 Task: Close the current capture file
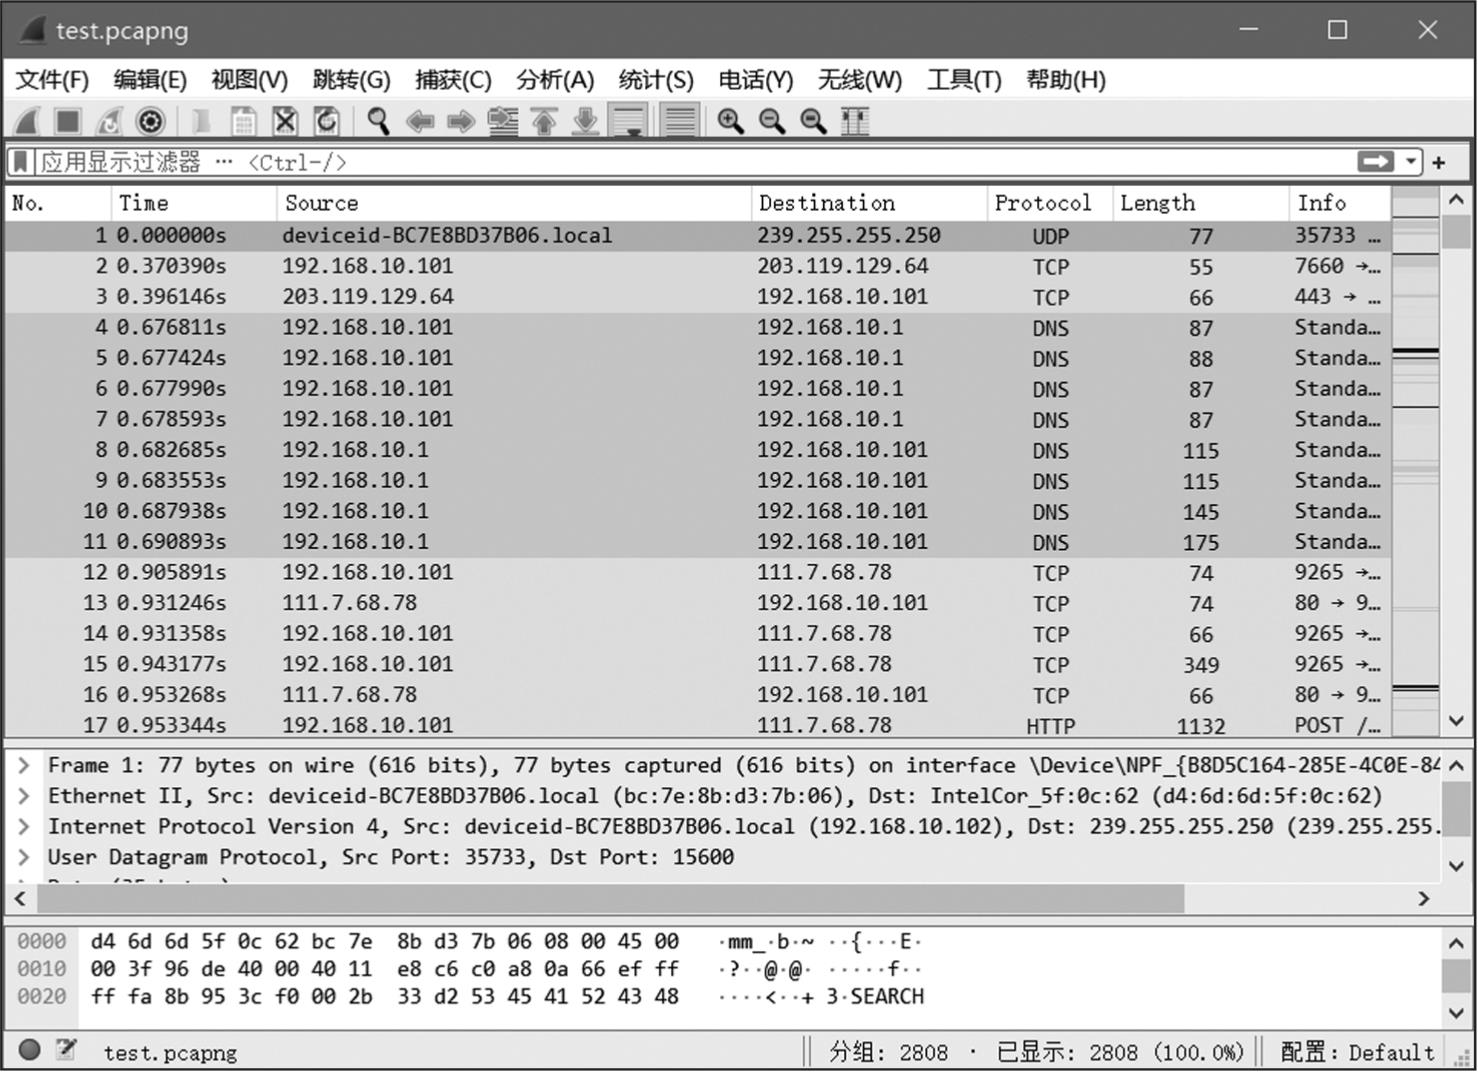285,122
